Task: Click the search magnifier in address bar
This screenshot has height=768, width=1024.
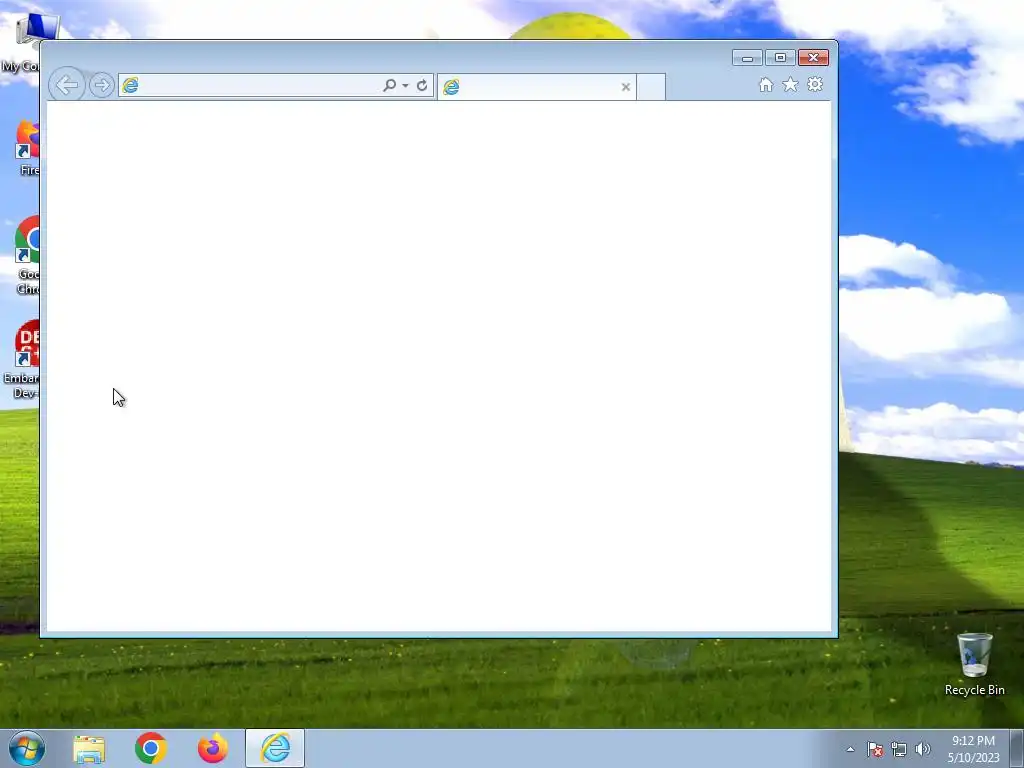Action: (x=389, y=85)
